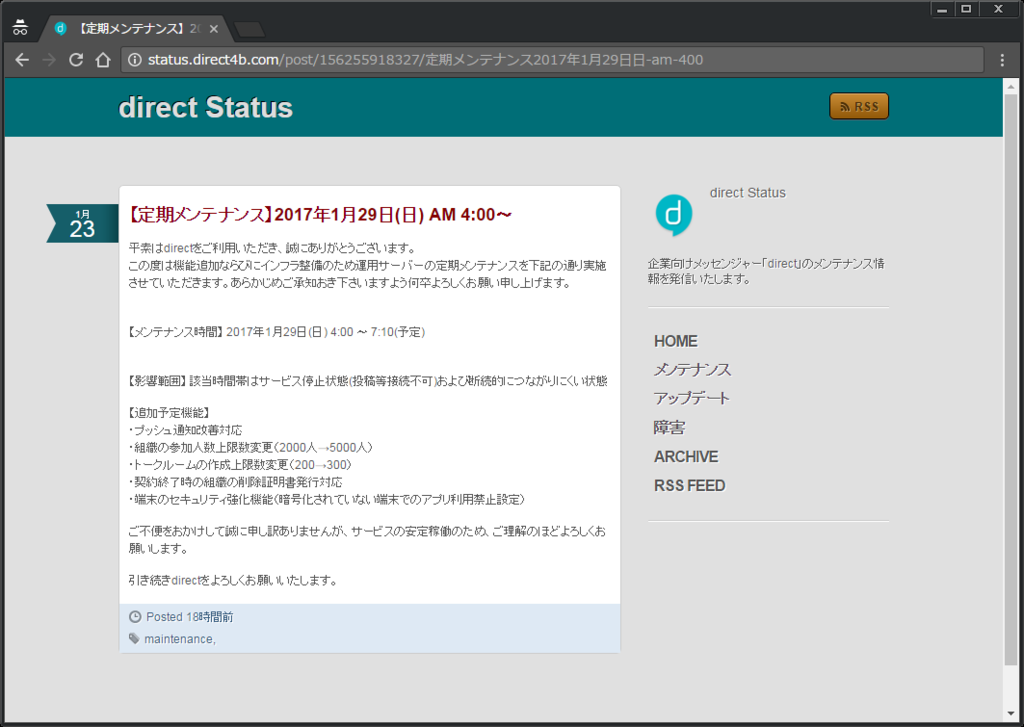Image resolution: width=1024 pixels, height=727 pixels.
Task: Click the incognito icon in title bar
Action: (x=20, y=27)
